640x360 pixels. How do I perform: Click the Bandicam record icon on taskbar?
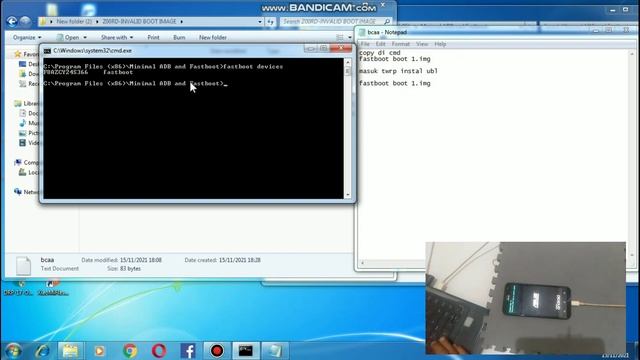tap(217, 351)
